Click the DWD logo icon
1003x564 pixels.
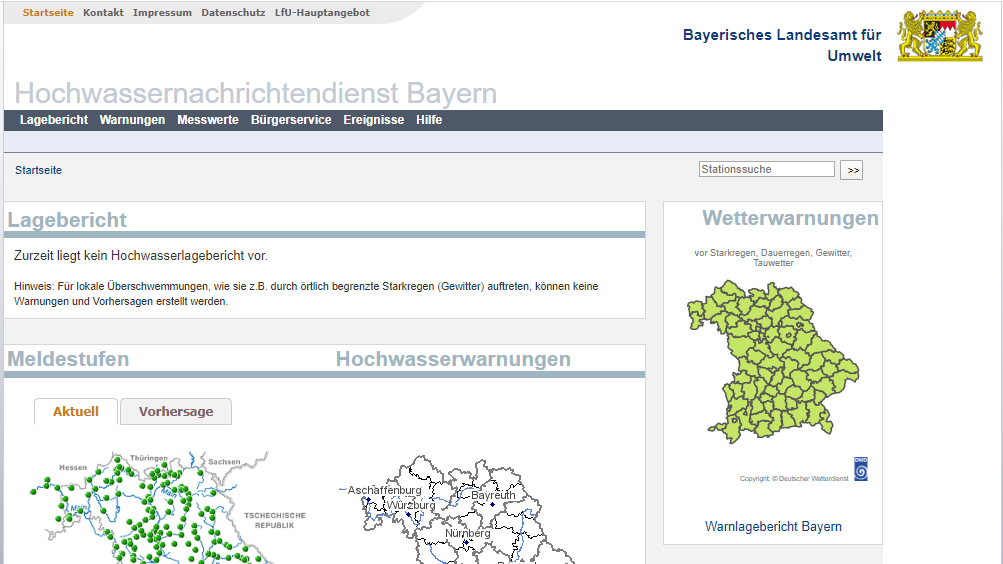point(860,469)
